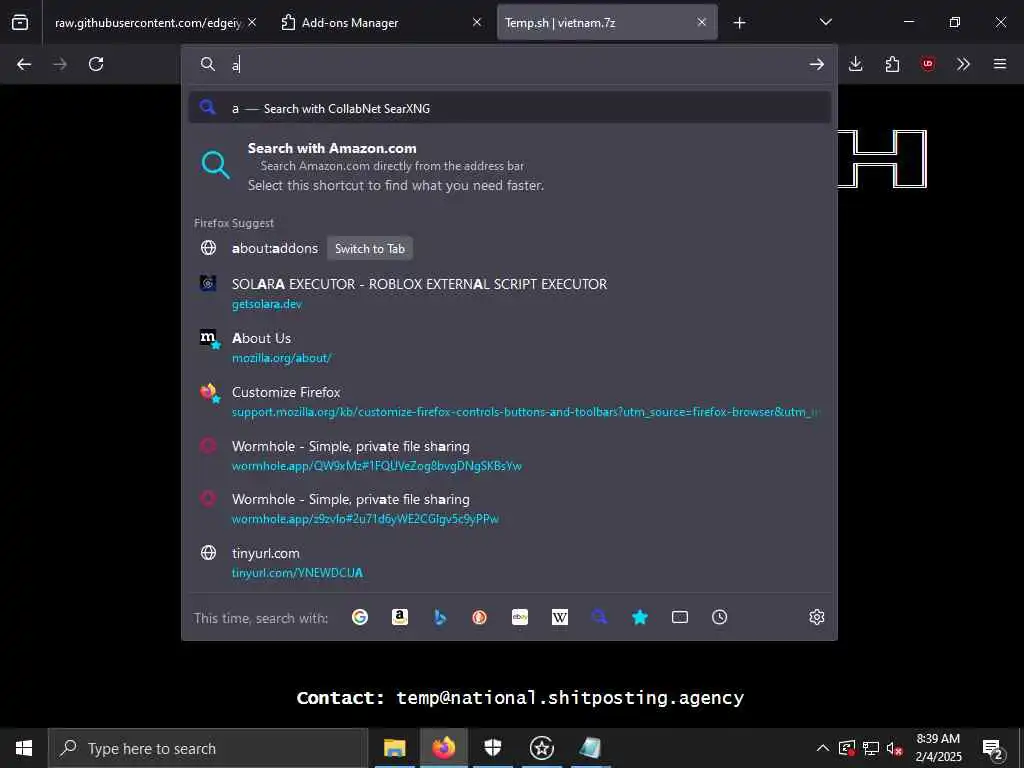This screenshot has height=768, width=1024.
Task: Search open tabs icon
Action: (680, 617)
